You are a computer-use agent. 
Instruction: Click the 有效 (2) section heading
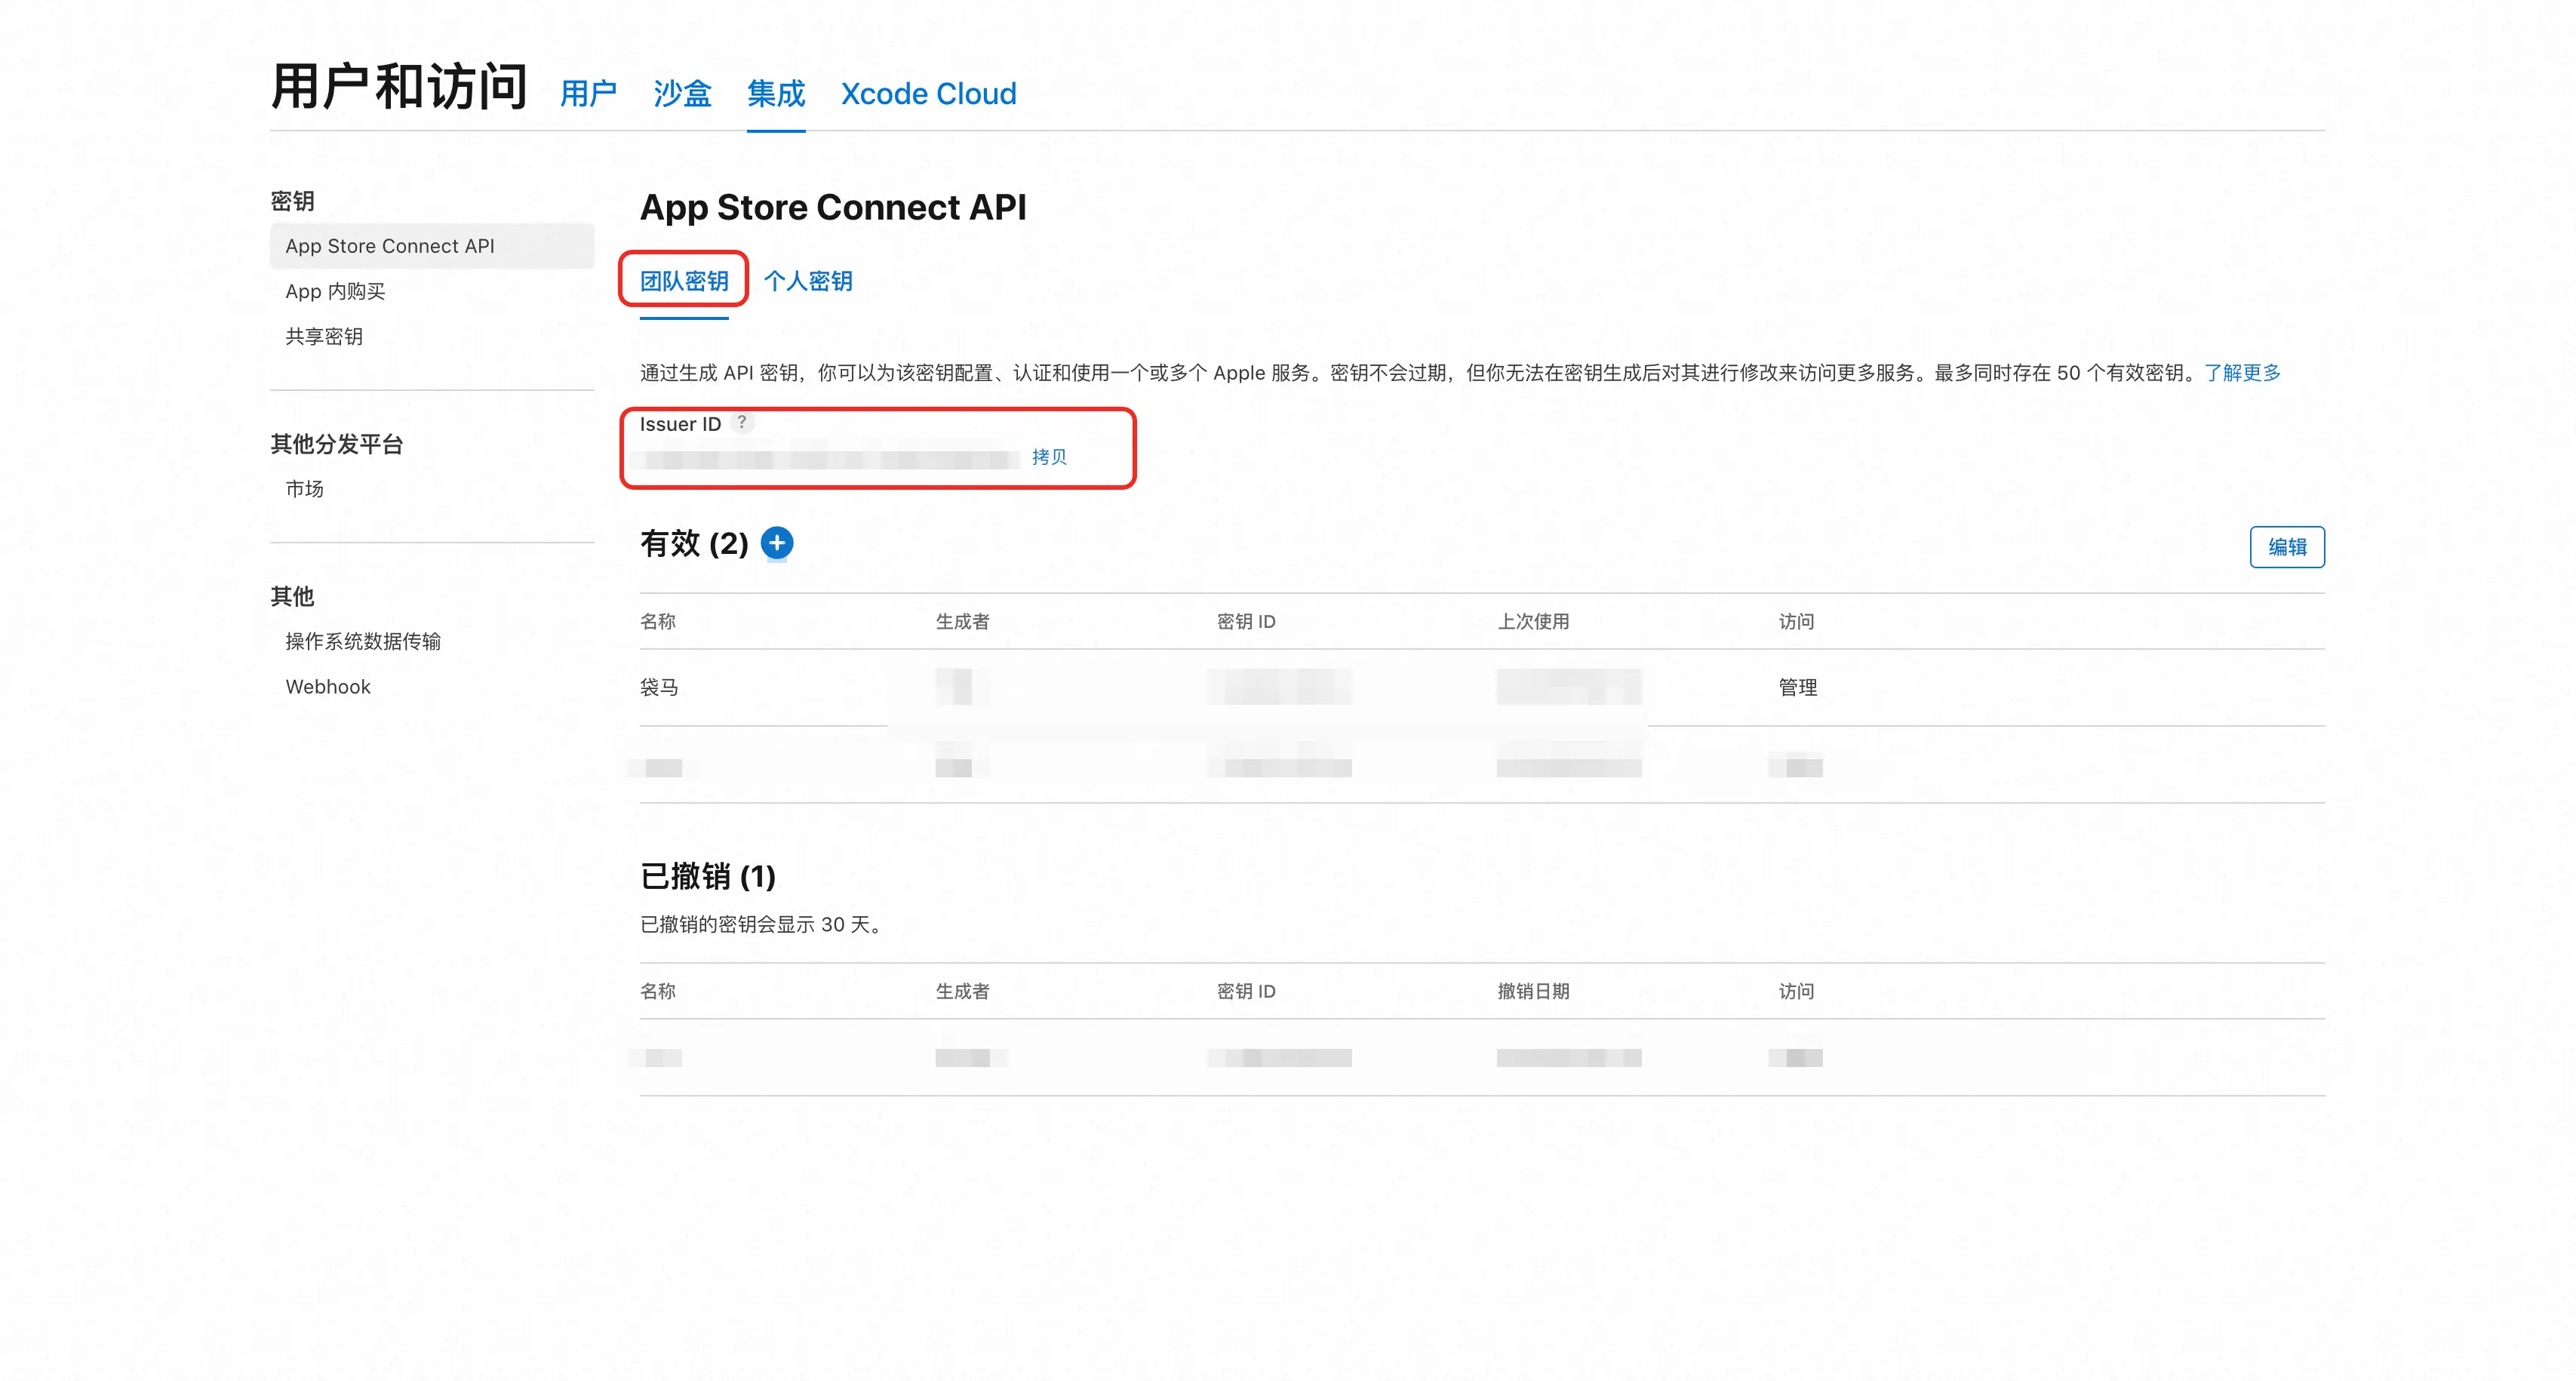[694, 544]
